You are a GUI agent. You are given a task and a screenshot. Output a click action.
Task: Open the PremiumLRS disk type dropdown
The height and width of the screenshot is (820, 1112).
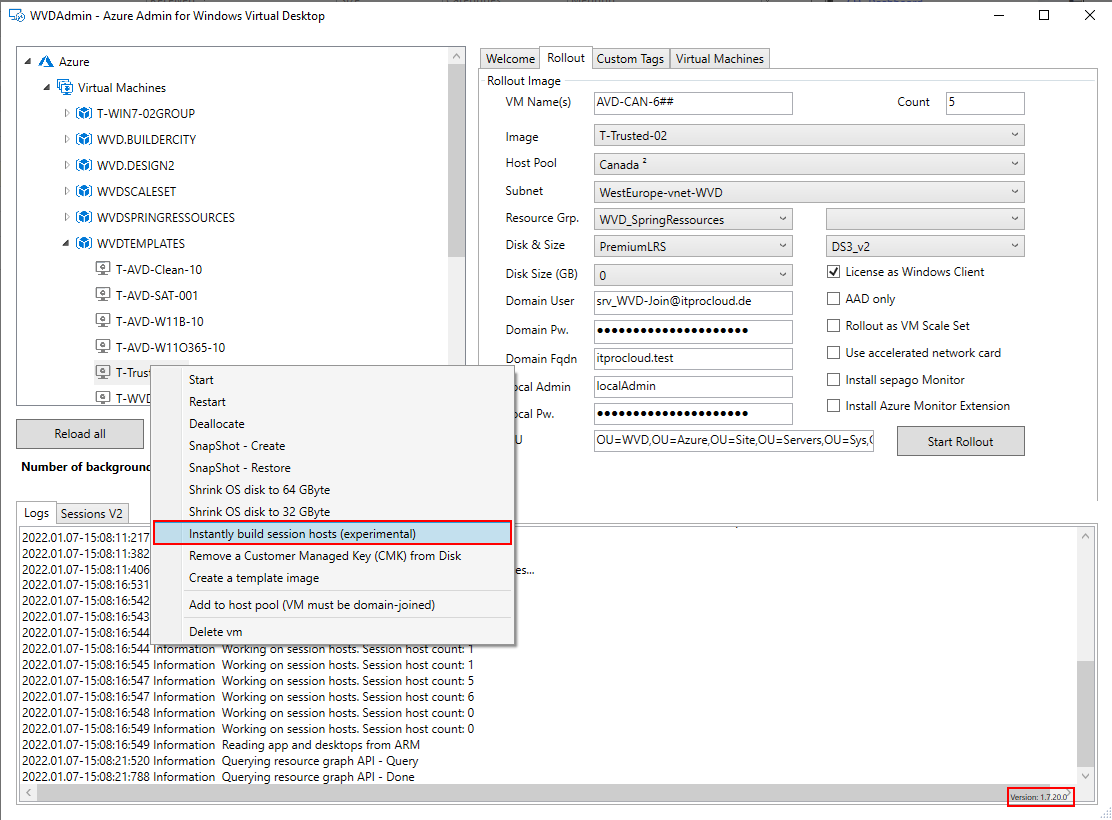[x=694, y=246]
